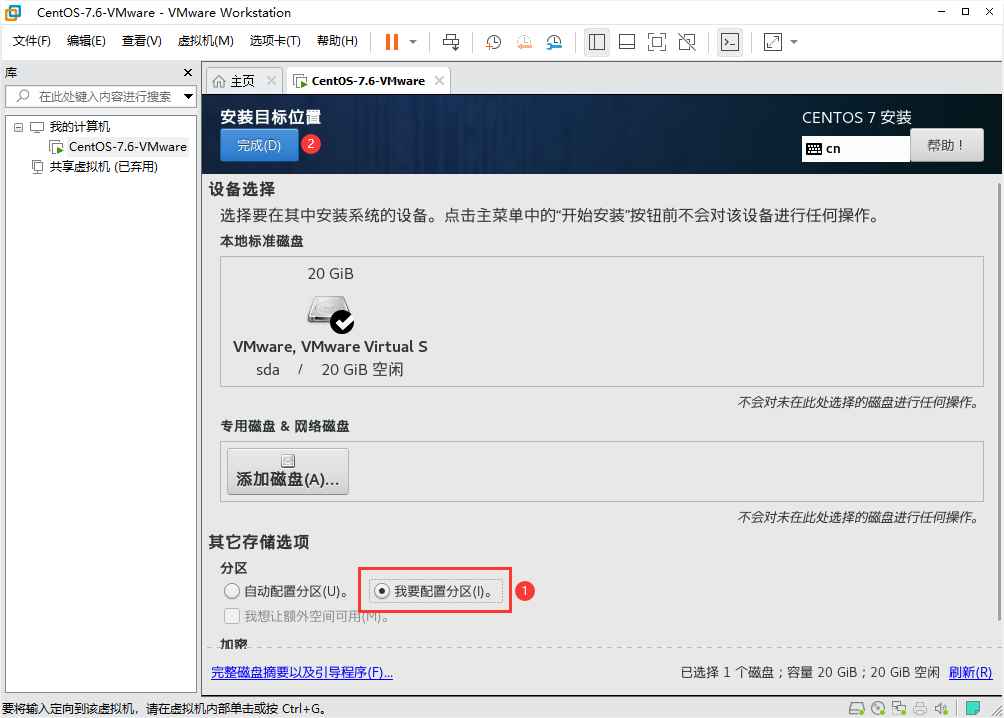
Task: Click the message log status bar icon
Action: pos(973,708)
